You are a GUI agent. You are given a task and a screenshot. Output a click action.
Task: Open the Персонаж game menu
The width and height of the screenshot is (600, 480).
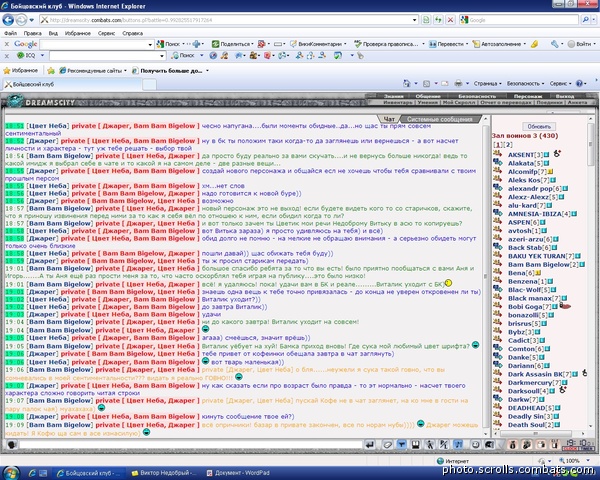point(528,96)
